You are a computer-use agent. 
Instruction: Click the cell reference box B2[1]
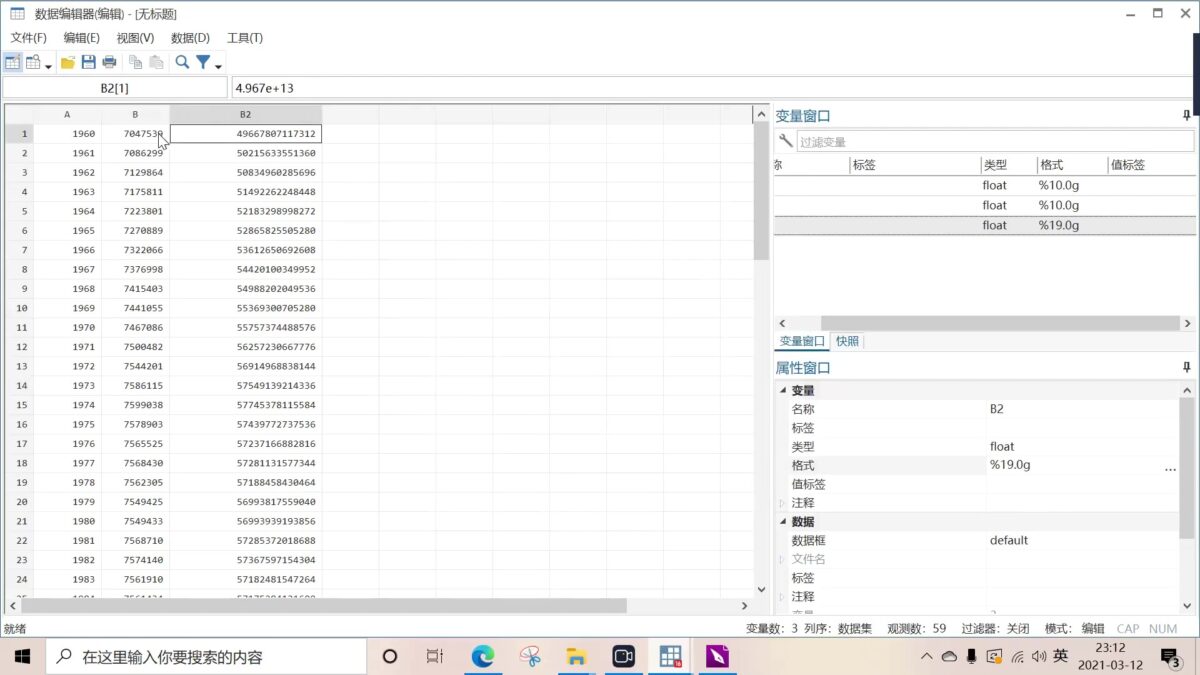pyautogui.click(x=115, y=88)
